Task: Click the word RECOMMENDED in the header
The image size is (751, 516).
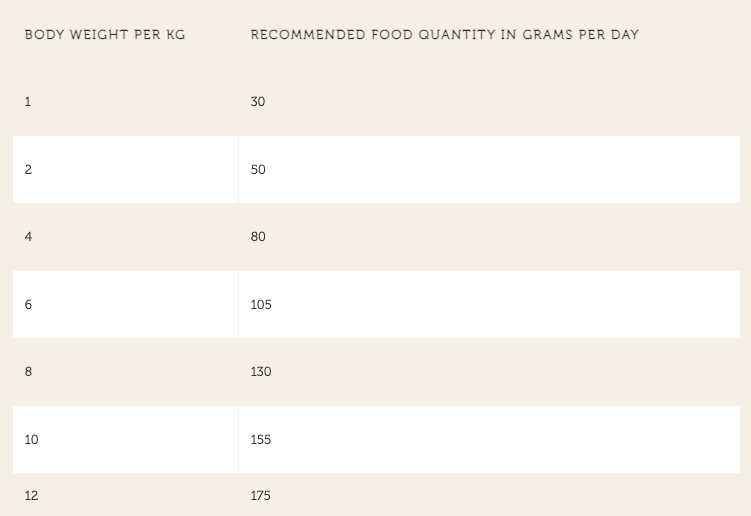Action: (302, 35)
